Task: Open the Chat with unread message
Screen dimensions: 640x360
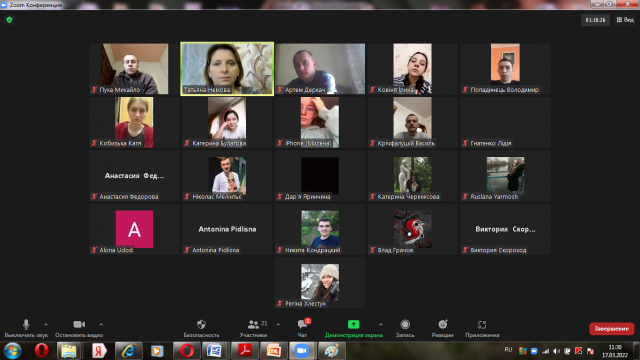Action: tap(302, 328)
